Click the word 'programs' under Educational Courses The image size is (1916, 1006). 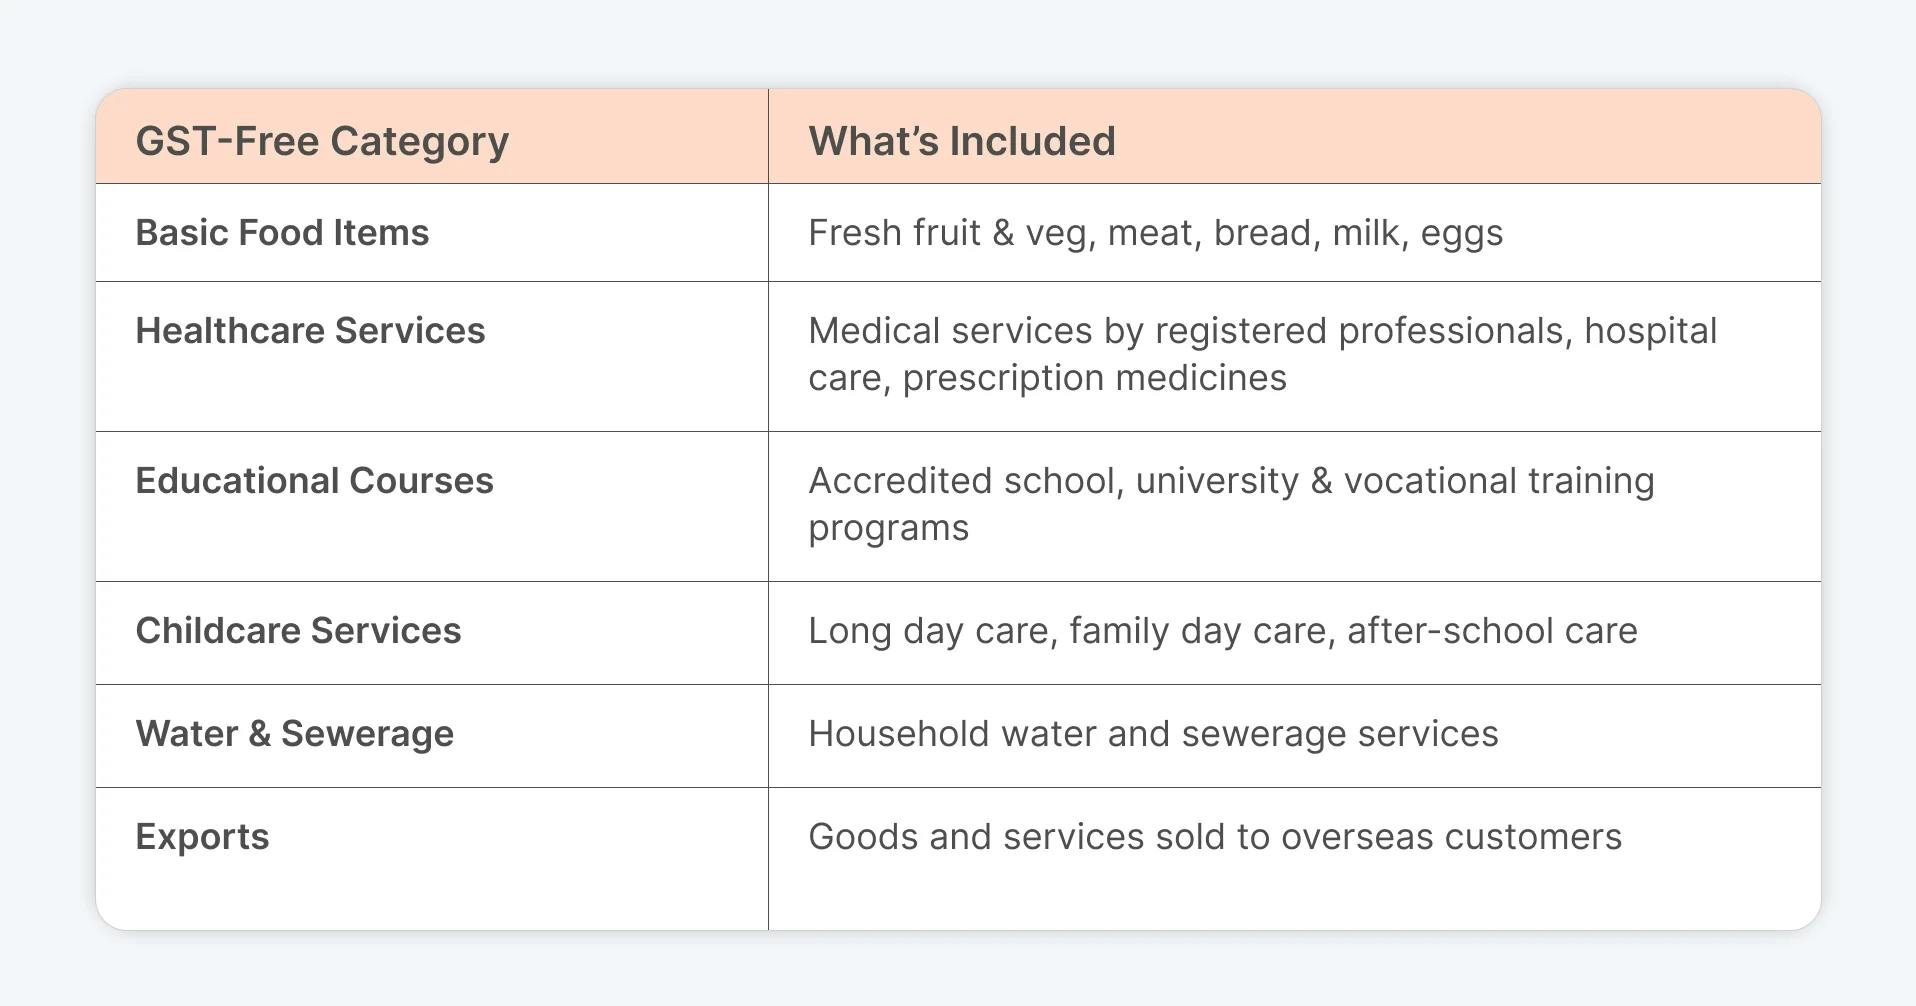(888, 528)
